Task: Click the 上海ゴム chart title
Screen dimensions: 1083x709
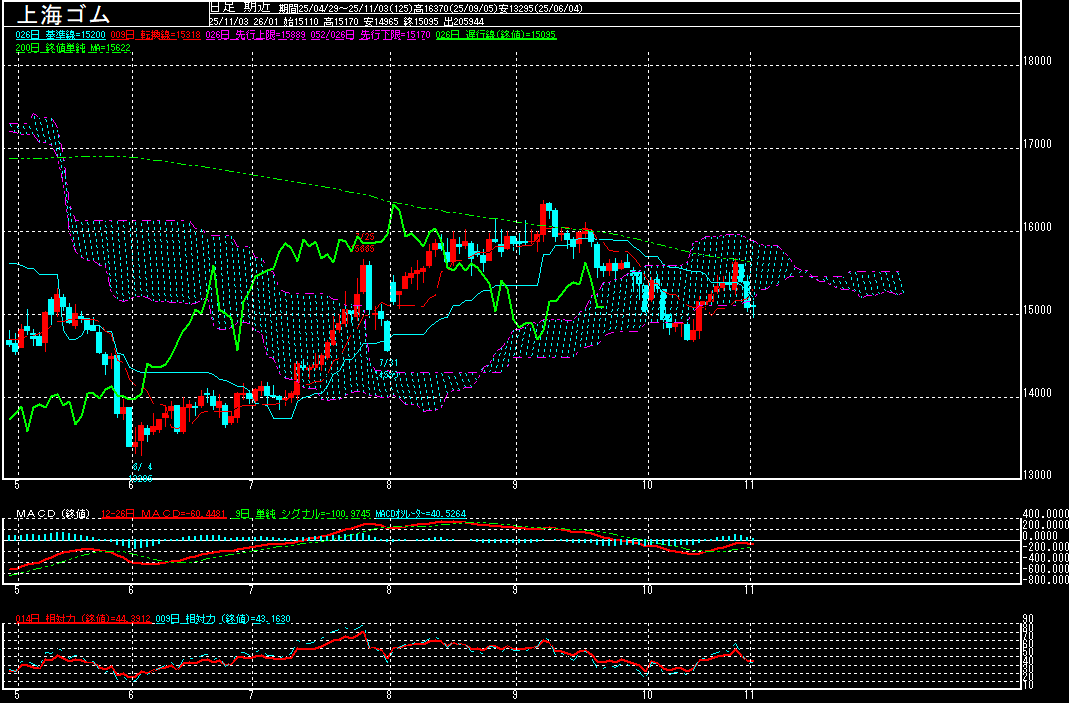Action: tap(62, 14)
